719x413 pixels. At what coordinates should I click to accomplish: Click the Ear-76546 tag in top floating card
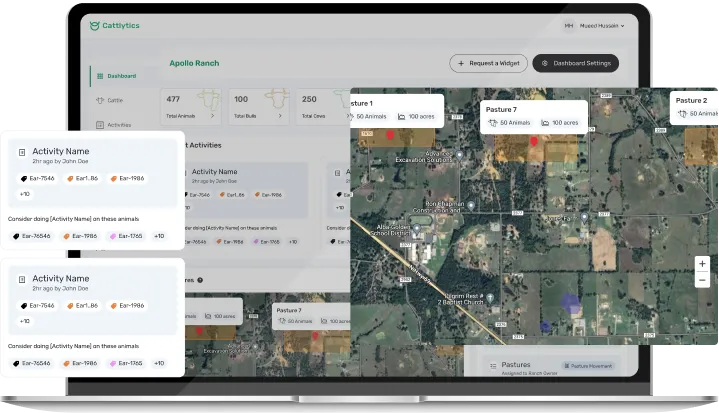coord(32,236)
